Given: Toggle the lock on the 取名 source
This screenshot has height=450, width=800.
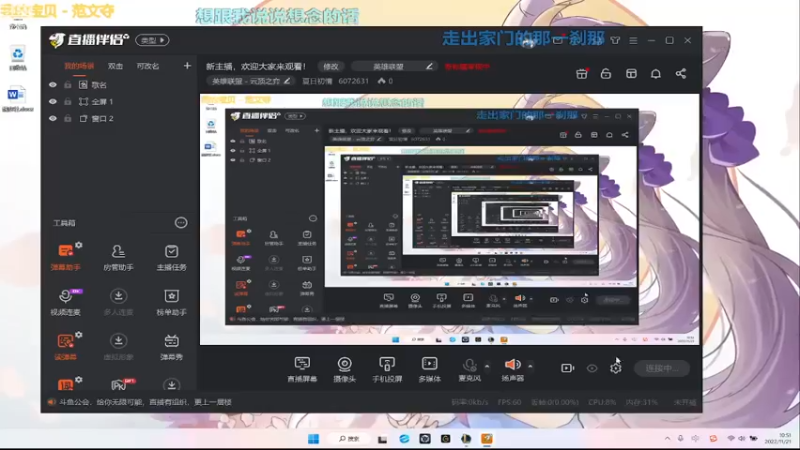Looking at the screenshot, I should coord(68,85).
